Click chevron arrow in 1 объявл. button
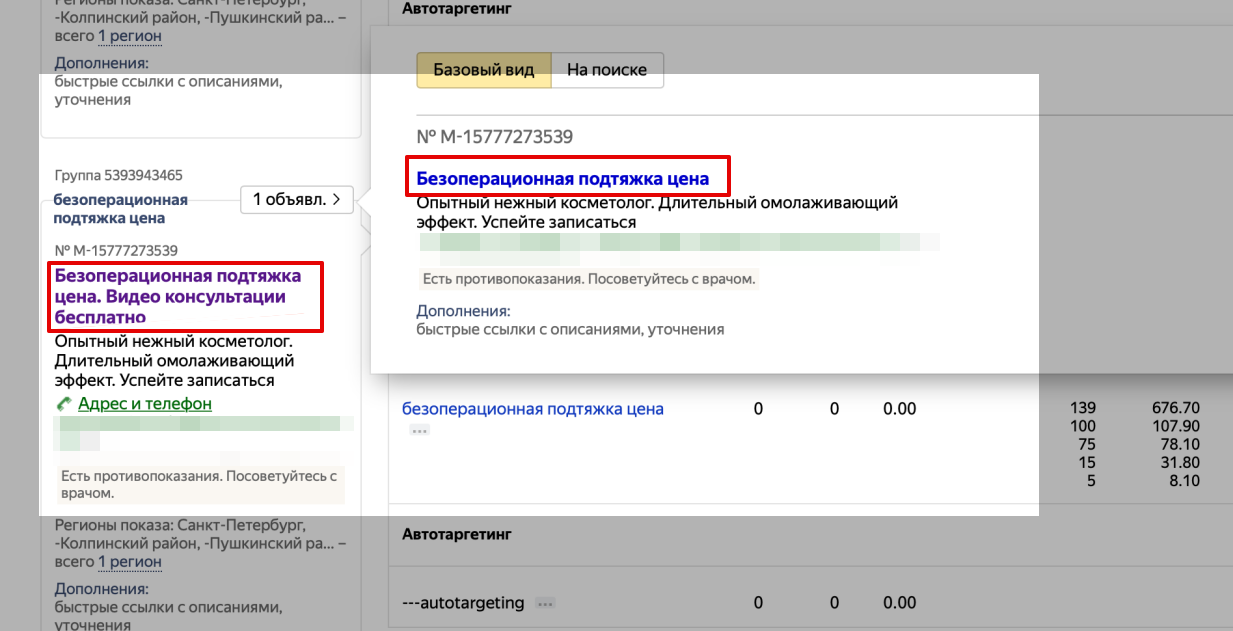Viewport: 1233px width, 631px height. click(336, 199)
